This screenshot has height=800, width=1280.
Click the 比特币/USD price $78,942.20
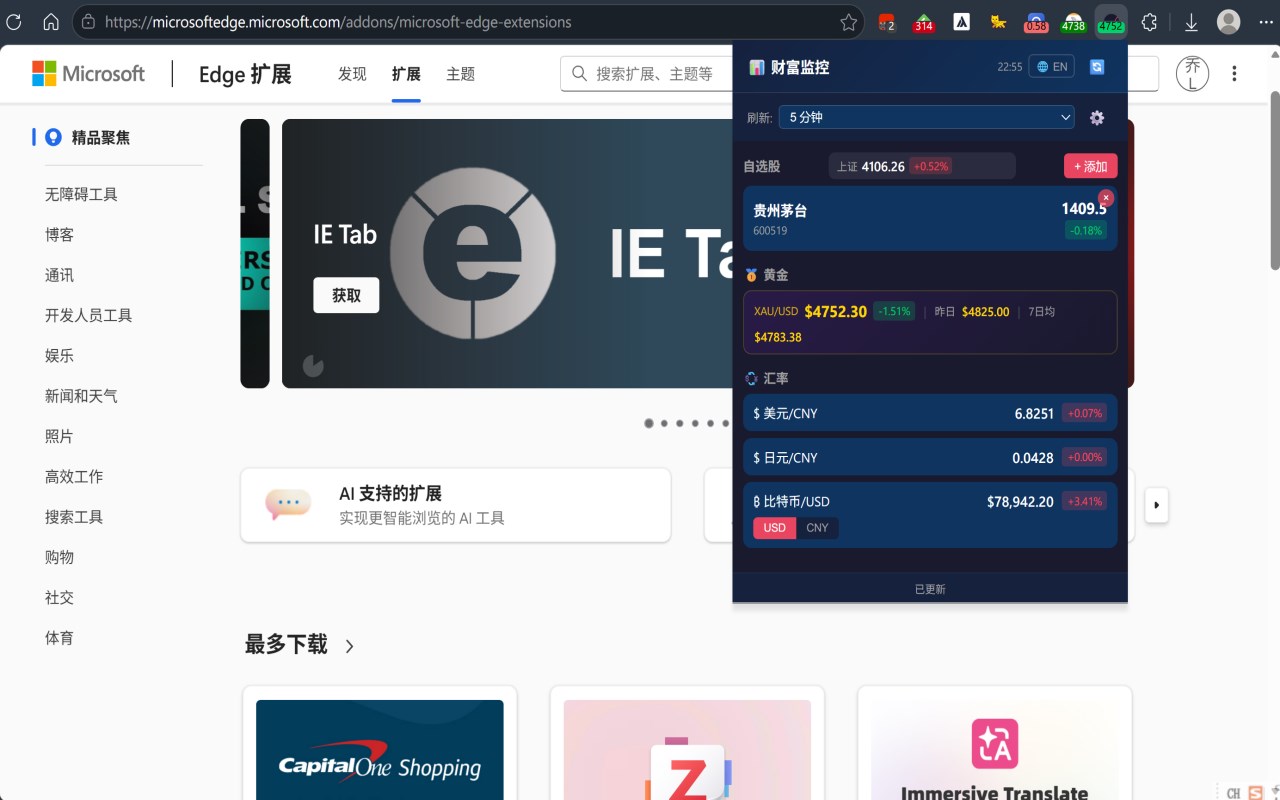(1020, 502)
